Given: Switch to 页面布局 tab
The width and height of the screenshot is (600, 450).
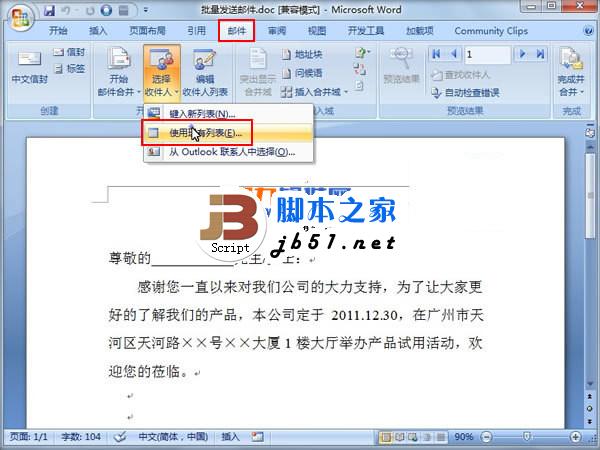Looking at the screenshot, I should coord(147,31).
